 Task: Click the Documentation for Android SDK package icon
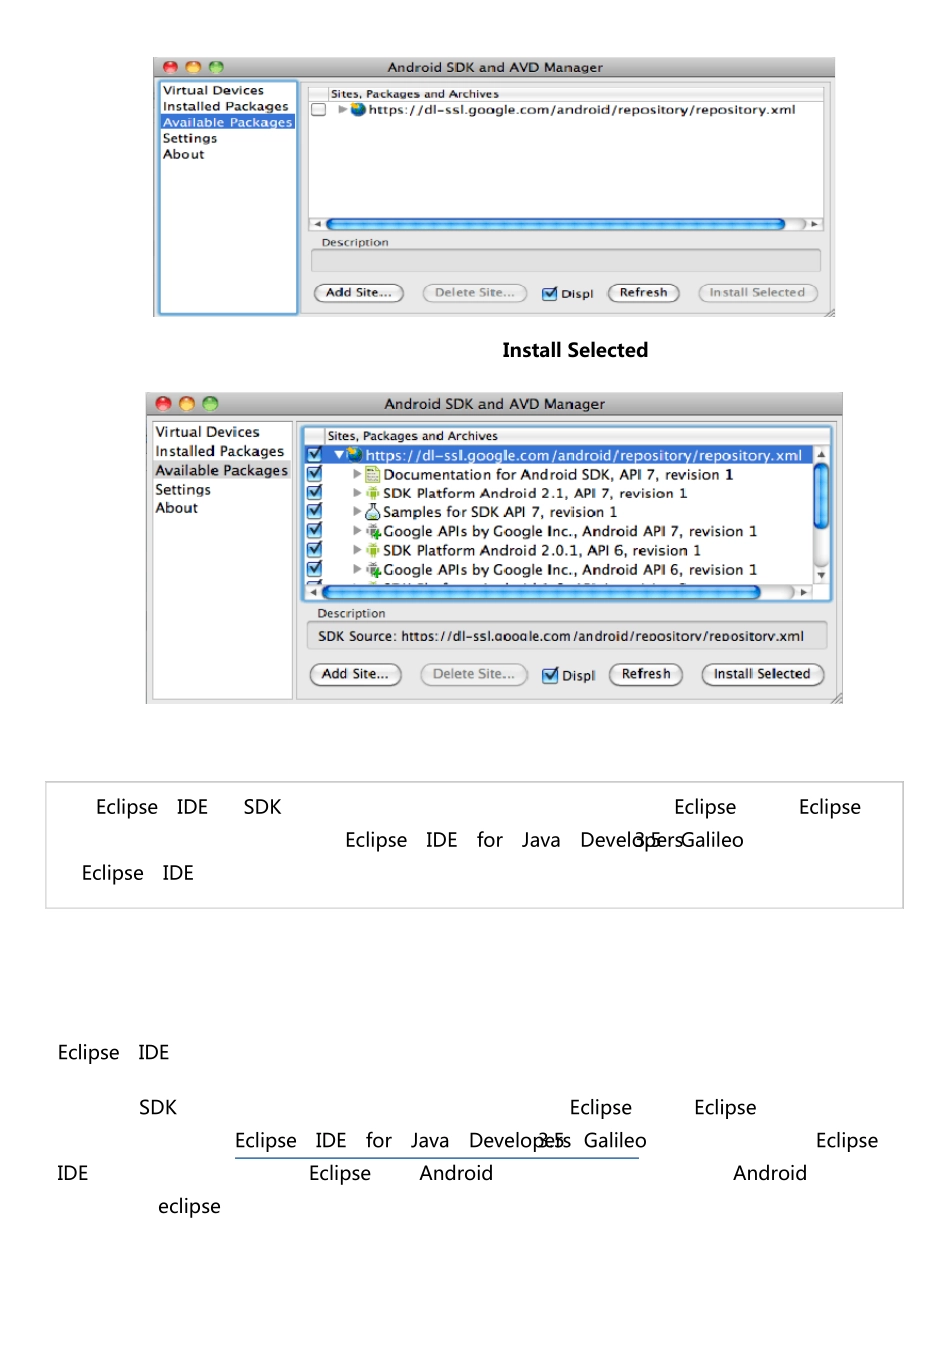tap(373, 475)
